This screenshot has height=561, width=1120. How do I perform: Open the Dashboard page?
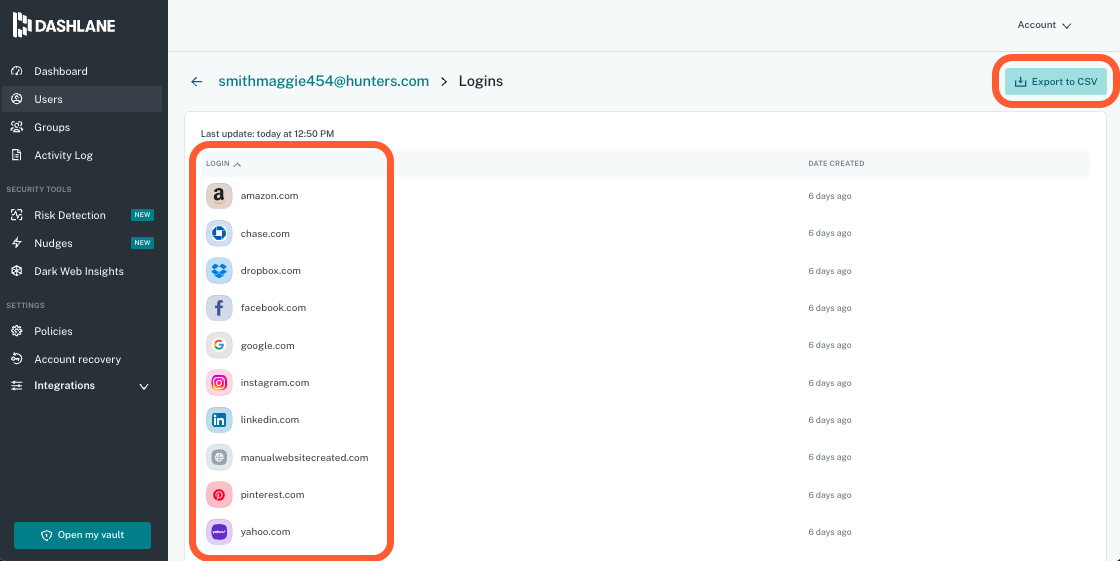[60, 72]
